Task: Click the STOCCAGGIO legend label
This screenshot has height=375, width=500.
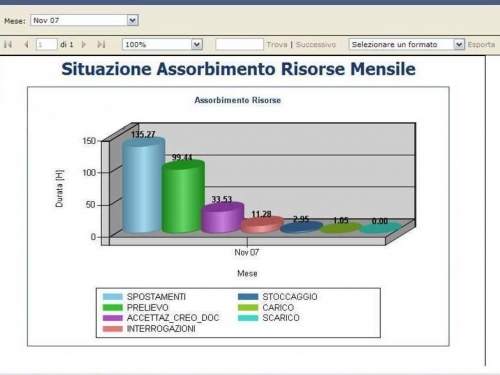Action: [x=290, y=297]
